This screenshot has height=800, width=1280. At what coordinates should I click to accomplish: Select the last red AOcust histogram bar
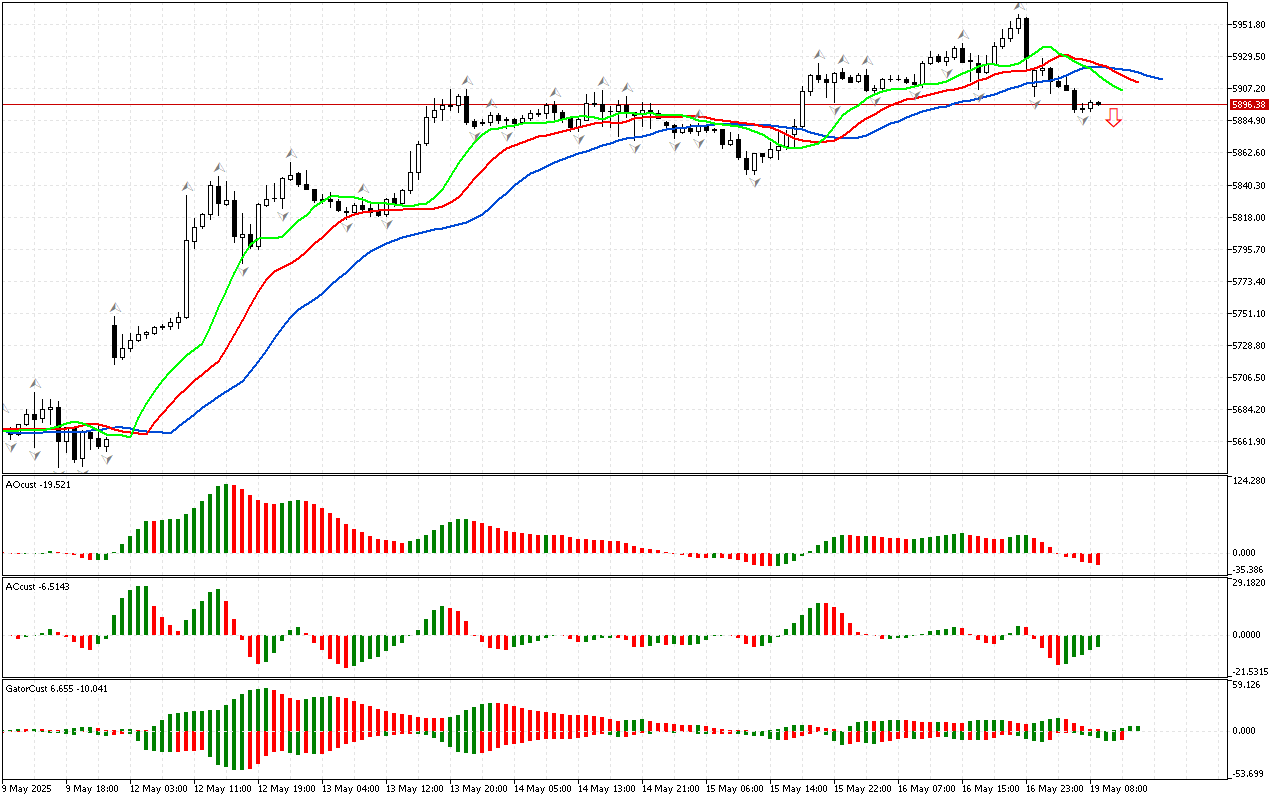point(1098,558)
